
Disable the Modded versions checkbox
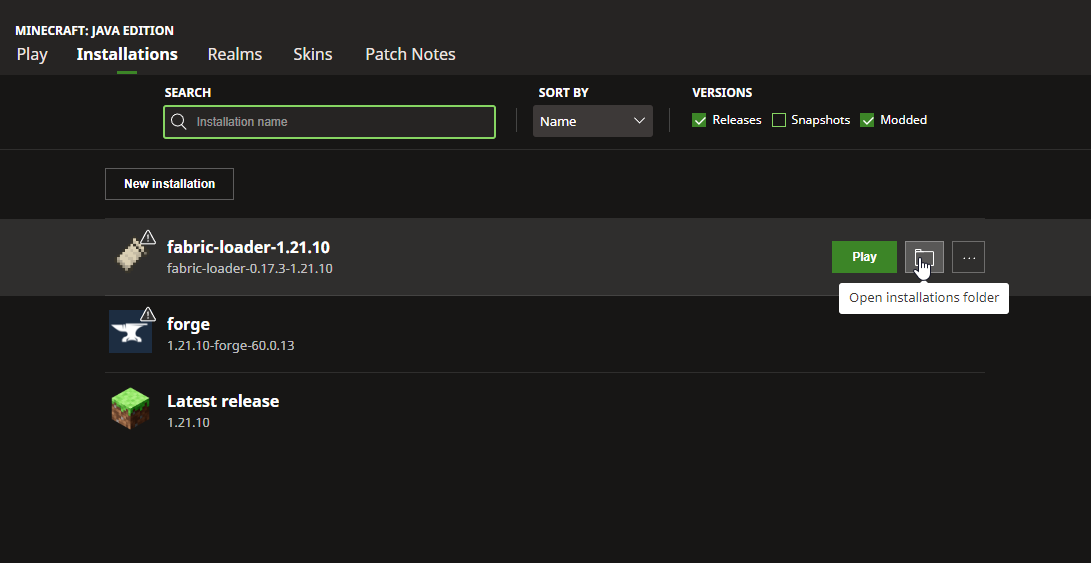tap(867, 120)
